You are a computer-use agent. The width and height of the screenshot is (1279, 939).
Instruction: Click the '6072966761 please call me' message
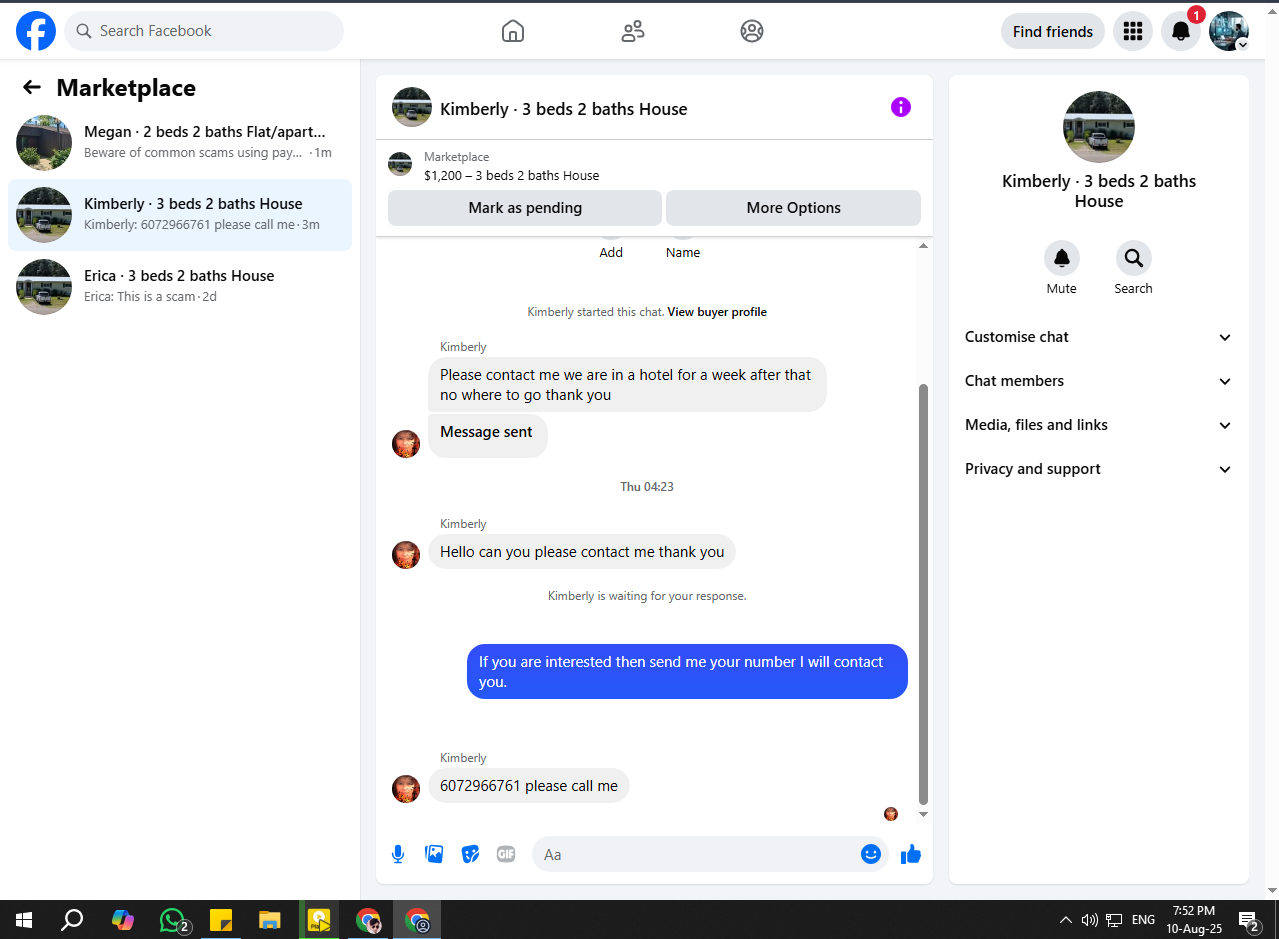(x=529, y=786)
